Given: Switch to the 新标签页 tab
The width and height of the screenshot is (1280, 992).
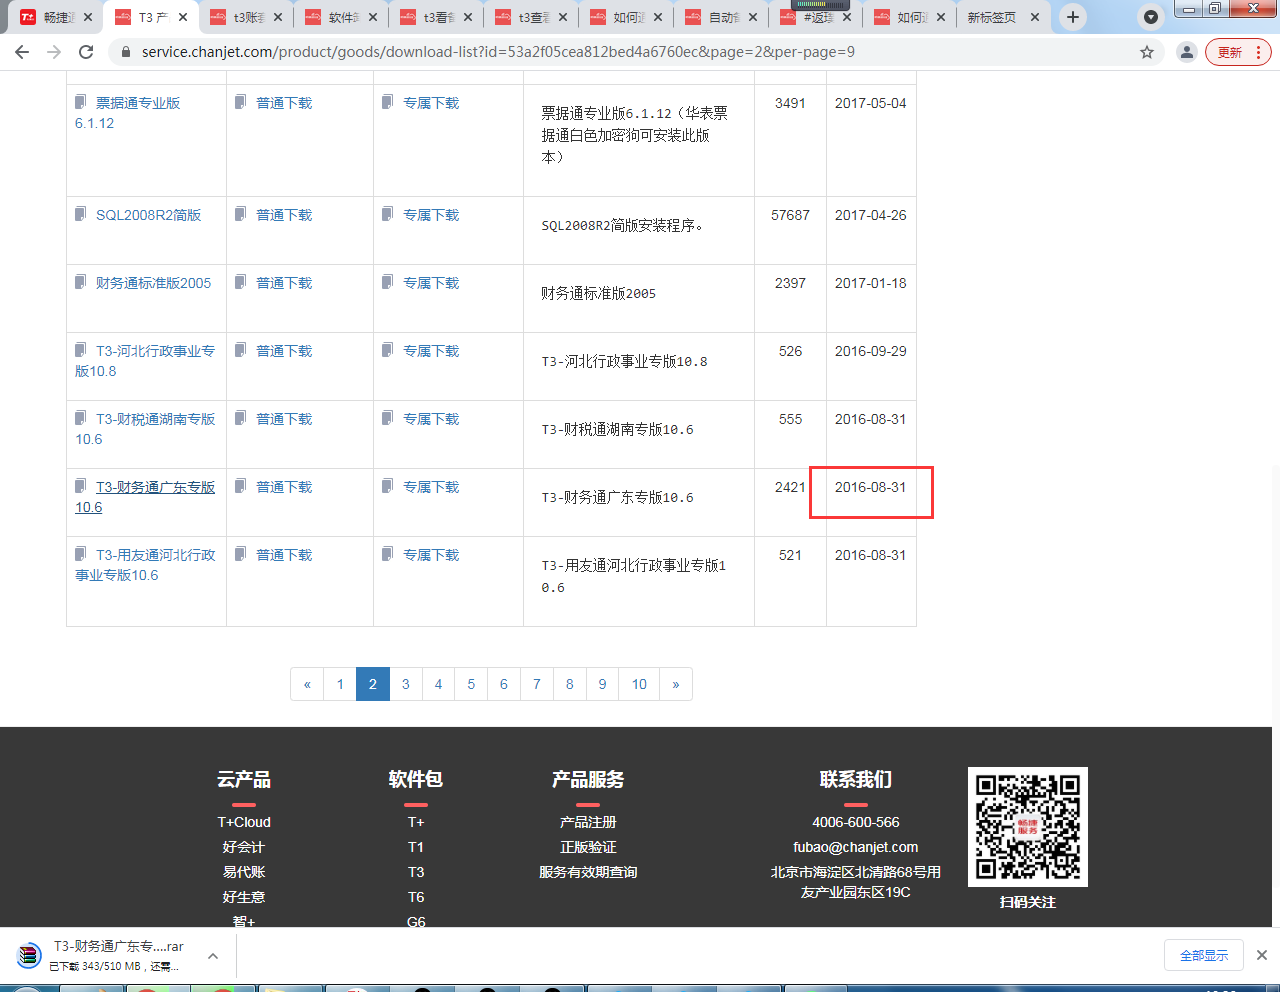Looking at the screenshot, I should pos(992,17).
